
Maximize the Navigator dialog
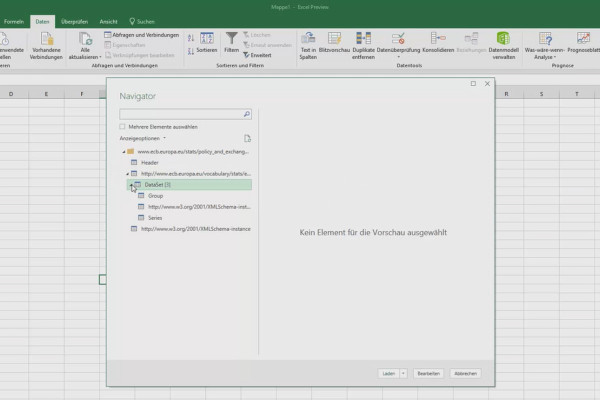pos(473,83)
